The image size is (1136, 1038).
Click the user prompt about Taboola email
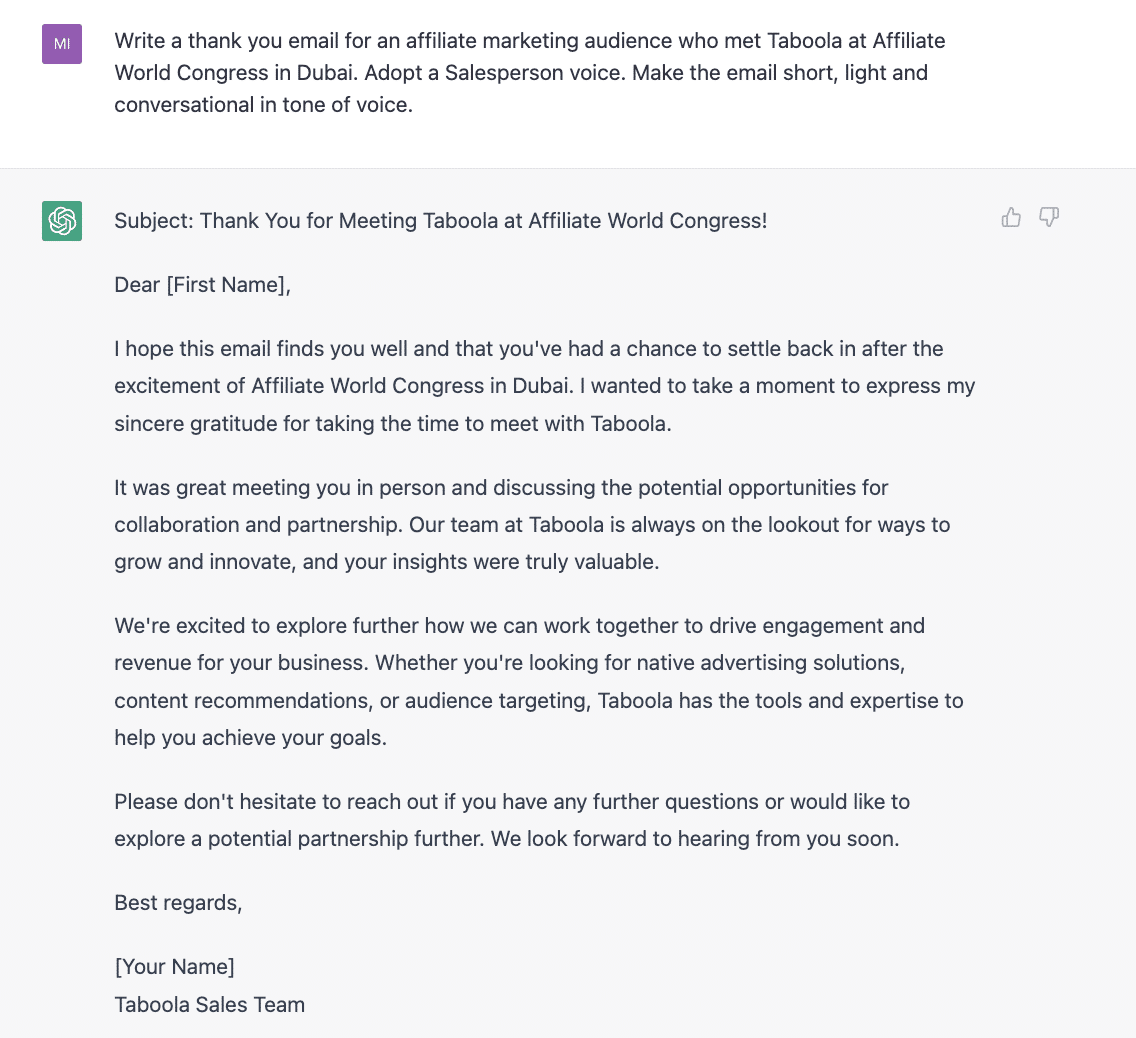(530, 72)
